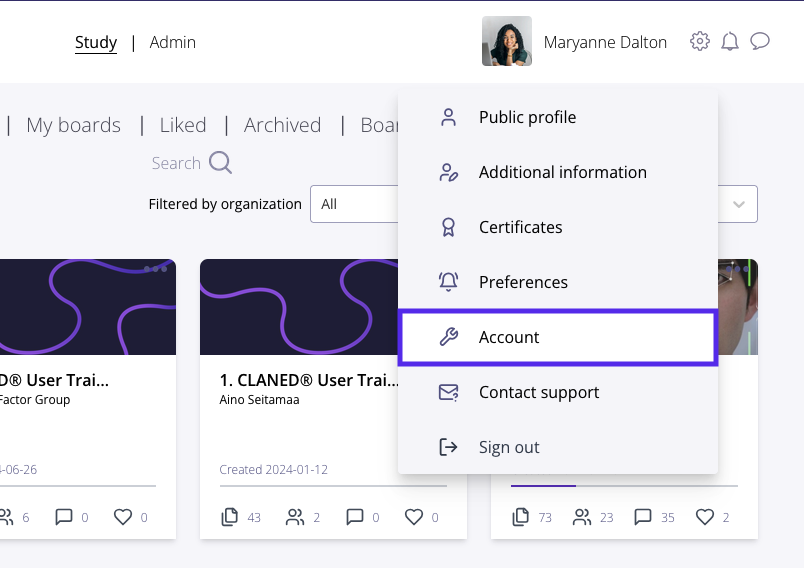Click the members icon showing 6
This screenshot has width=804, height=568.
click(x=6, y=517)
